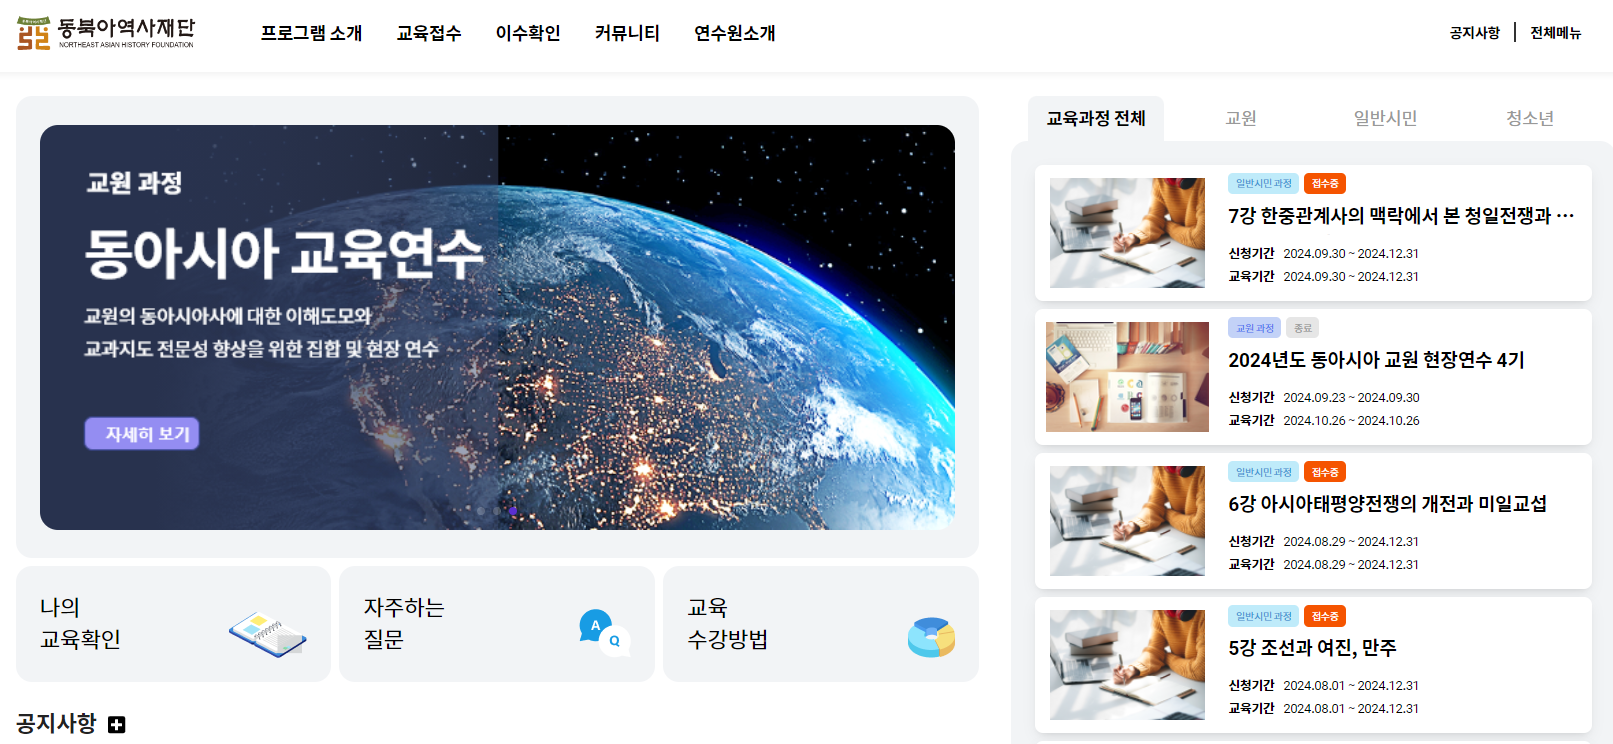Click 접수중 badge on 6강 card
The image size is (1613, 744).
1325,472
